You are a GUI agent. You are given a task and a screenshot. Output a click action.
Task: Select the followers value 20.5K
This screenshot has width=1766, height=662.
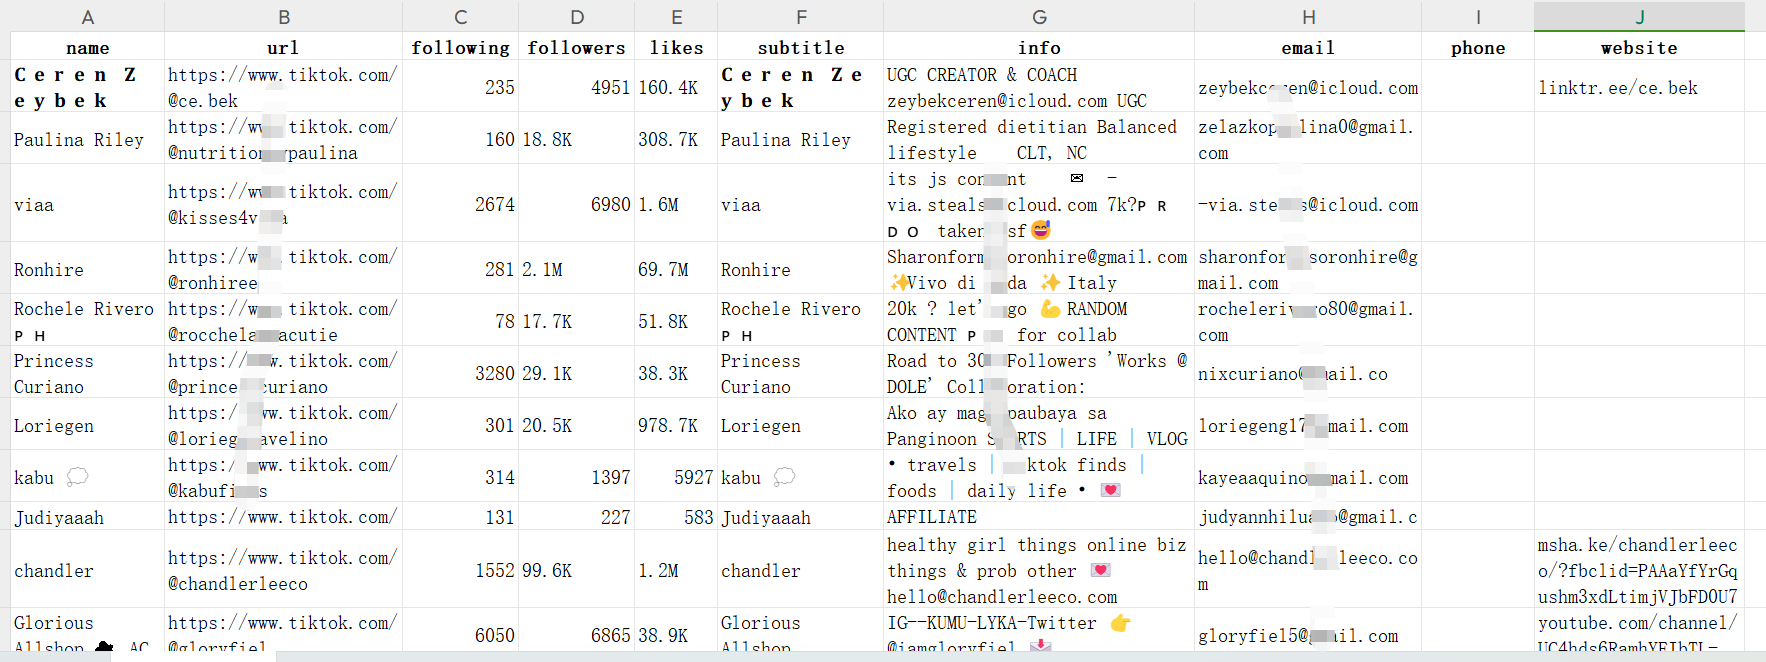[x=577, y=425]
